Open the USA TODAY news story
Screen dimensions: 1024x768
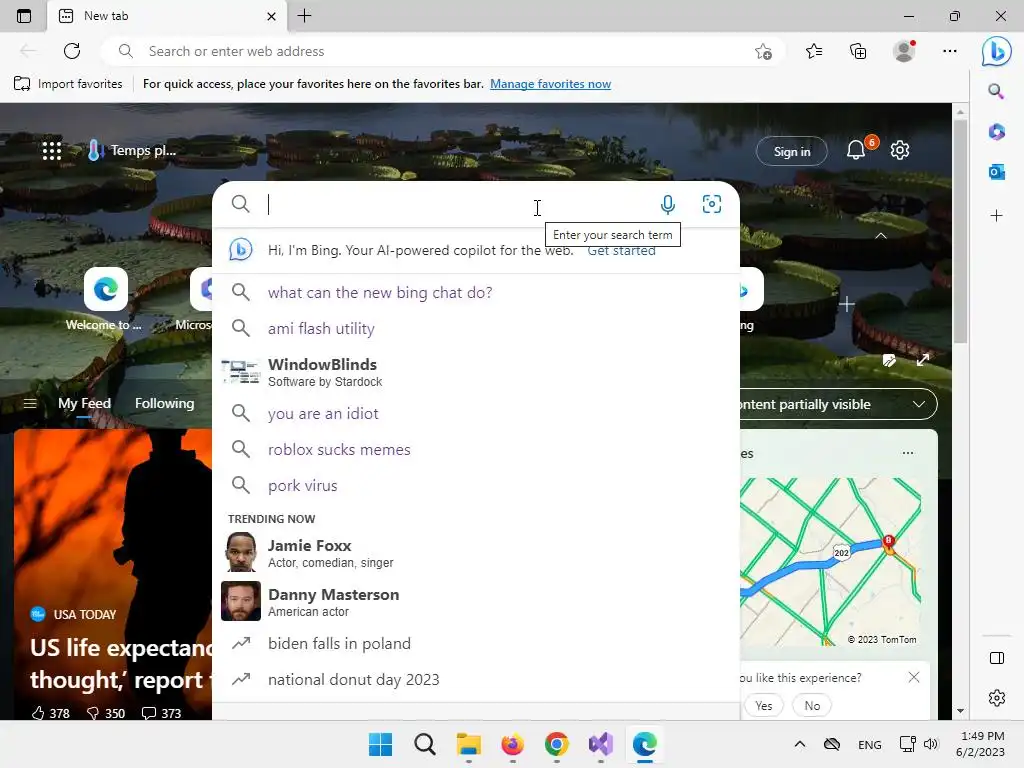tap(114, 575)
